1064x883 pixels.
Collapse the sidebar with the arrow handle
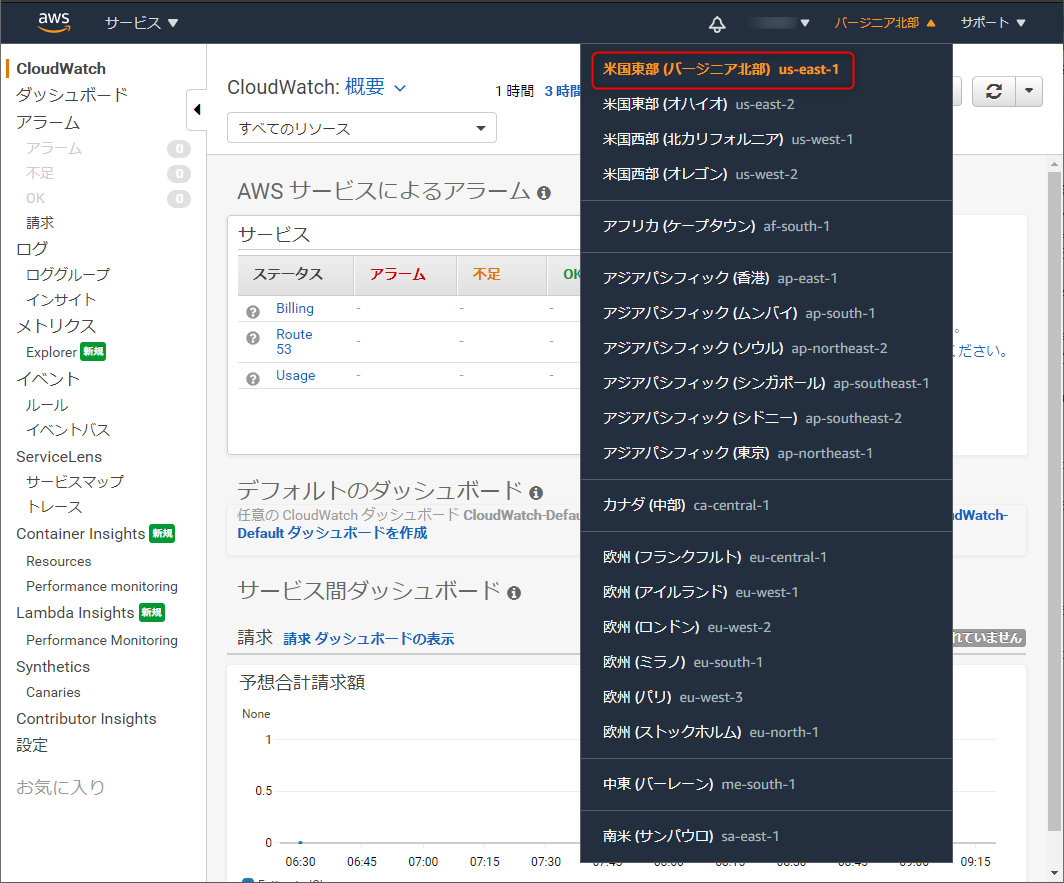click(197, 109)
